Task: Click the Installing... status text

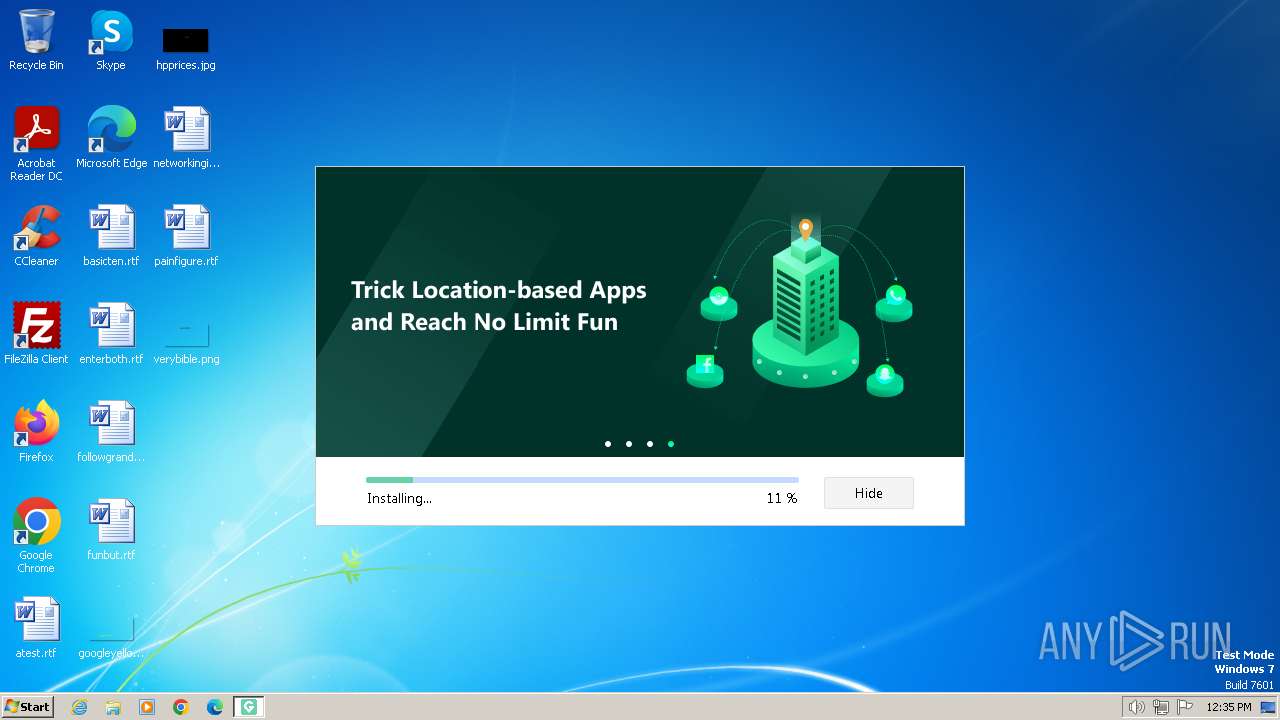Action: [x=399, y=498]
